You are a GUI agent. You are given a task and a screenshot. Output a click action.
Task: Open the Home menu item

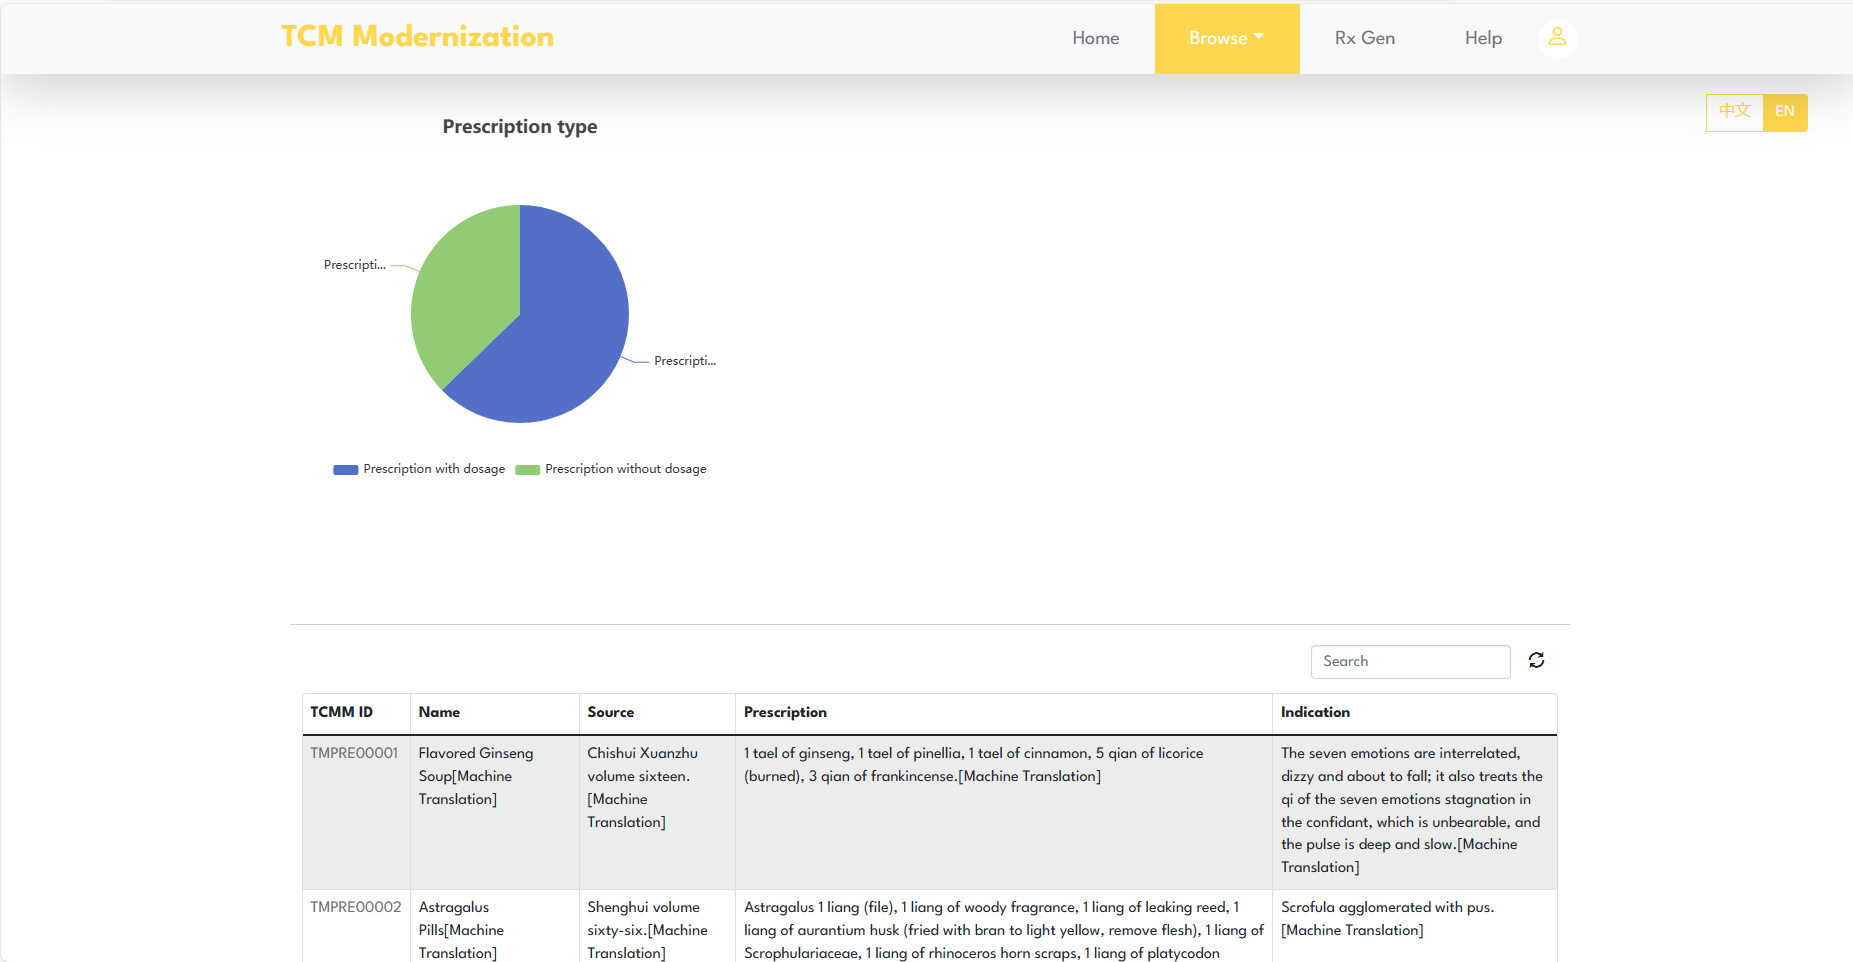tap(1095, 38)
